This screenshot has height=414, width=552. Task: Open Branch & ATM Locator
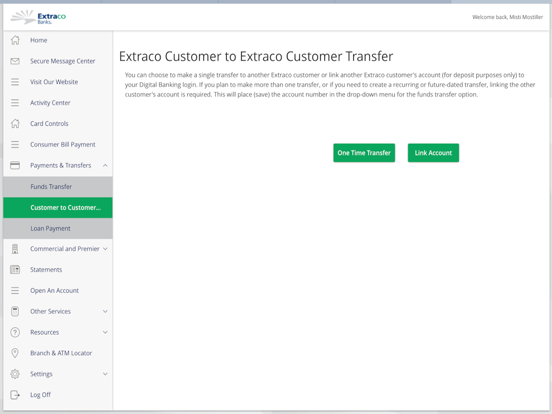click(58, 353)
